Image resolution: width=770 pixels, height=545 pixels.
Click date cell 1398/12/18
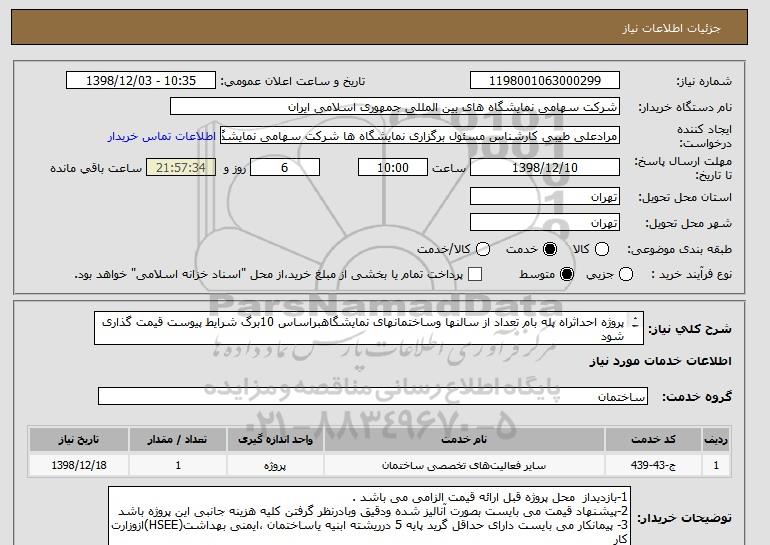(x=79, y=465)
